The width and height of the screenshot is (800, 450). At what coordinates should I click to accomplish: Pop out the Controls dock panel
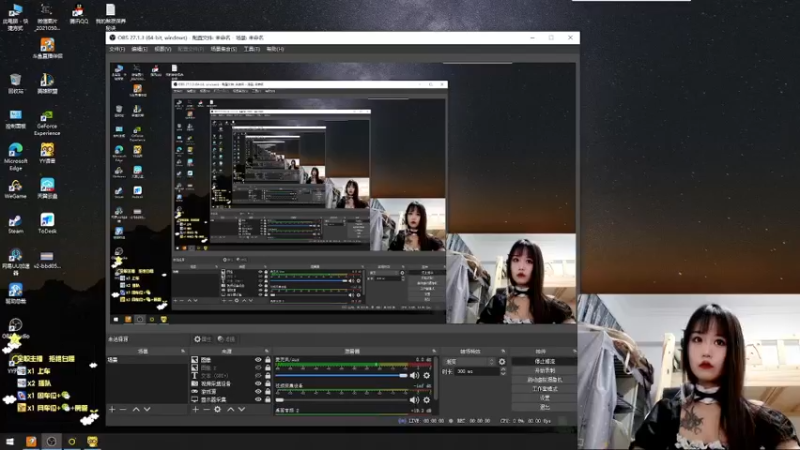(x=574, y=351)
